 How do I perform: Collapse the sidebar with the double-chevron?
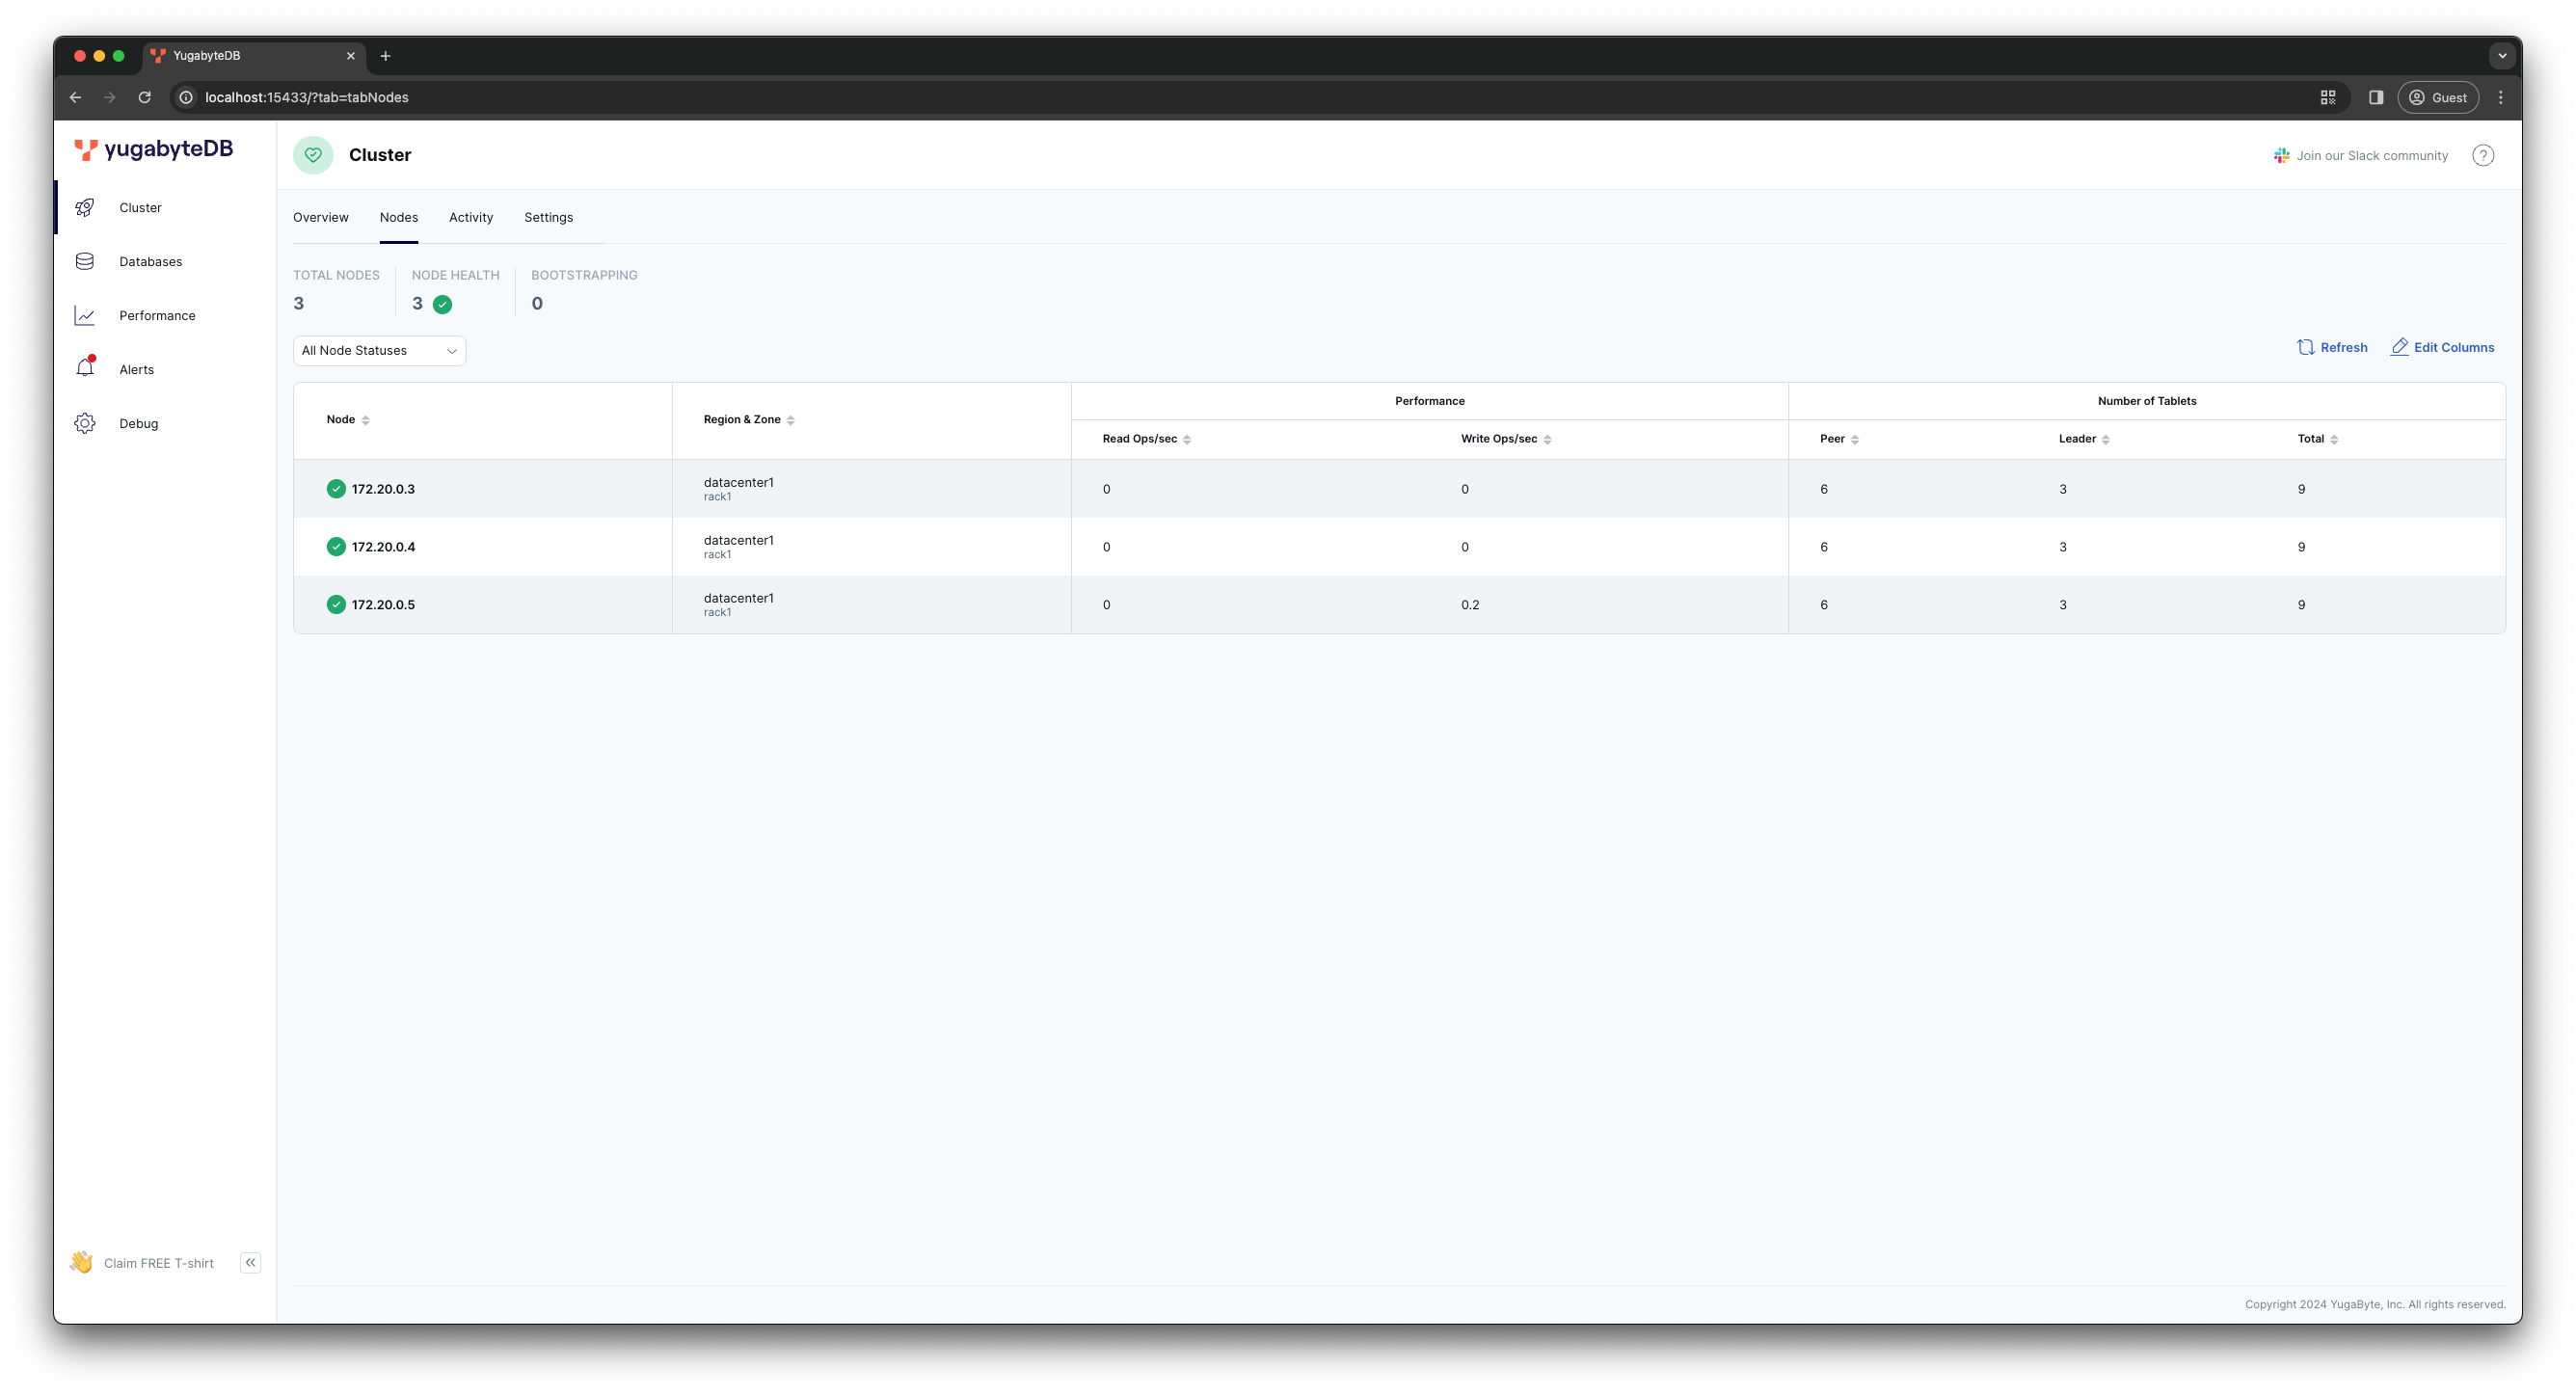(x=250, y=1262)
